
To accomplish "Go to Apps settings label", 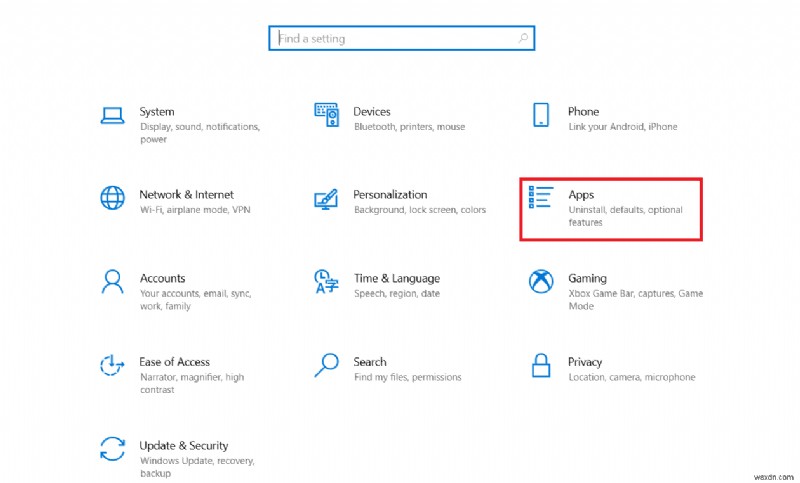I will (581, 195).
